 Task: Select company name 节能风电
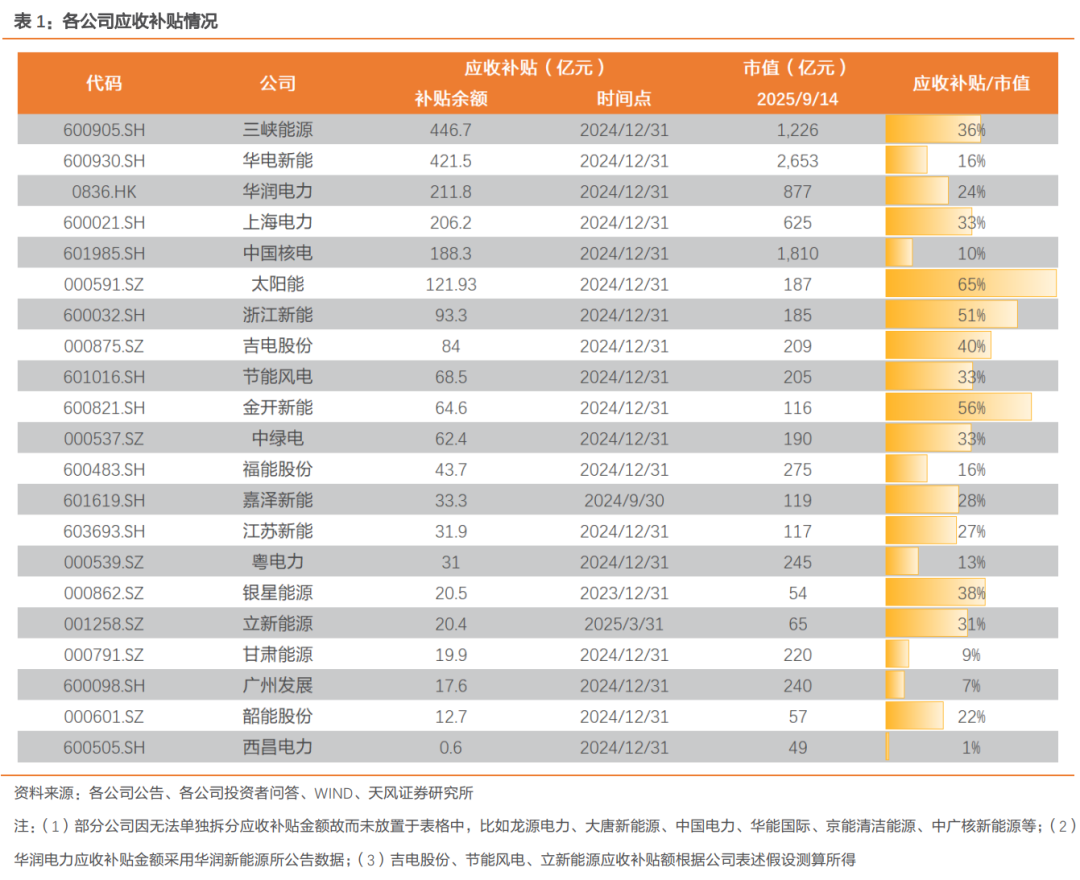(278, 377)
